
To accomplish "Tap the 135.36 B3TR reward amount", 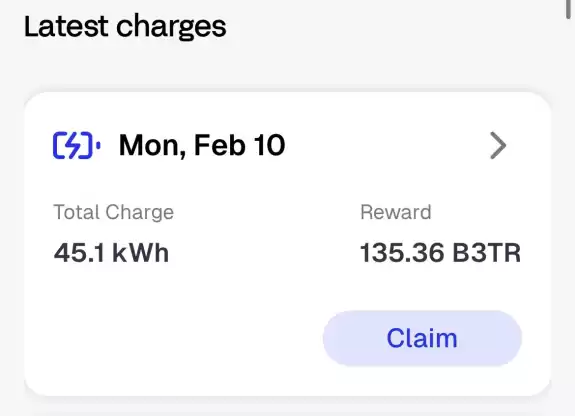I will coord(440,253).
